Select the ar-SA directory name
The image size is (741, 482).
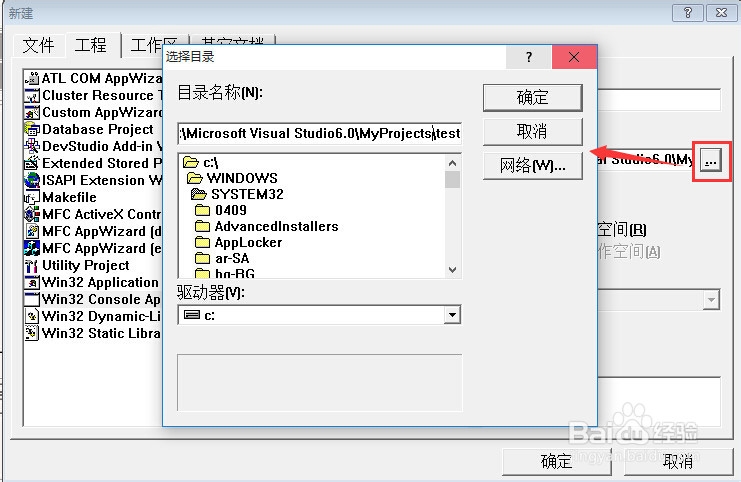point(232,258)
